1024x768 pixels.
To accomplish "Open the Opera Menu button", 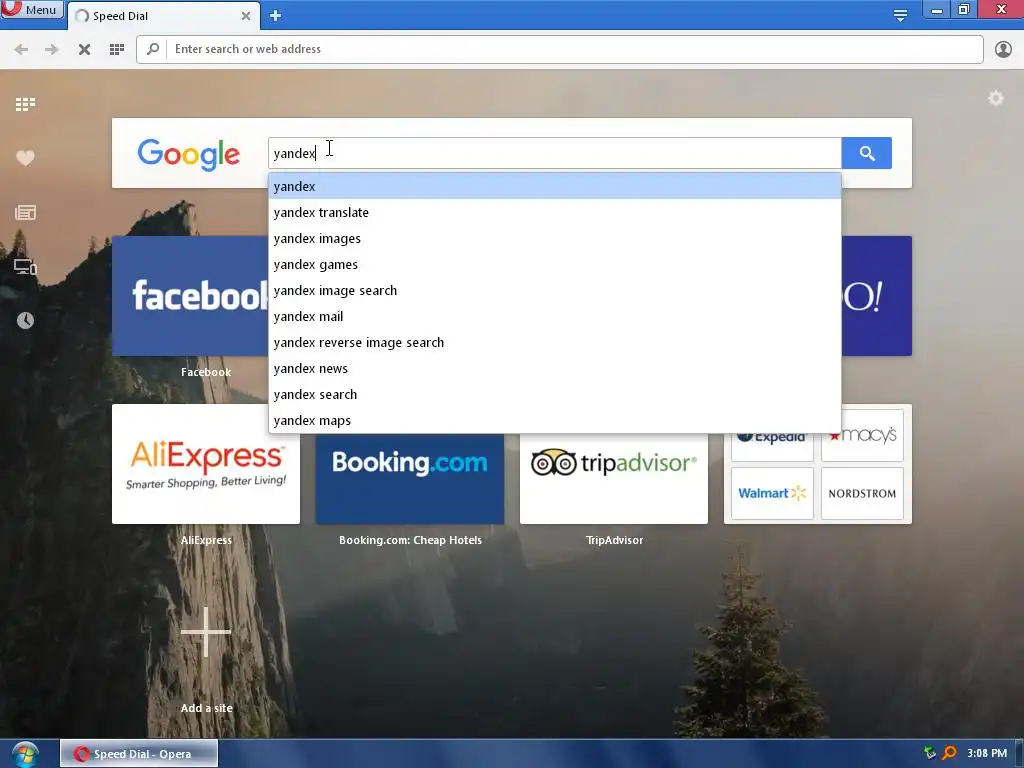I will click(31, 9).
